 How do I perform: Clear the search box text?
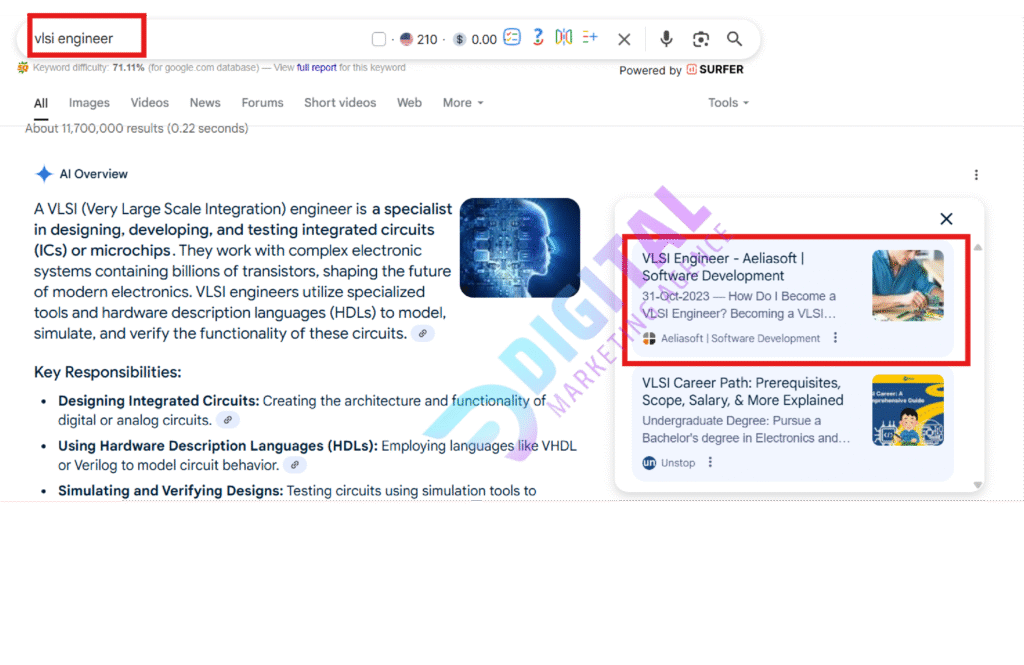pyautogui.click(x=624, y=39)
